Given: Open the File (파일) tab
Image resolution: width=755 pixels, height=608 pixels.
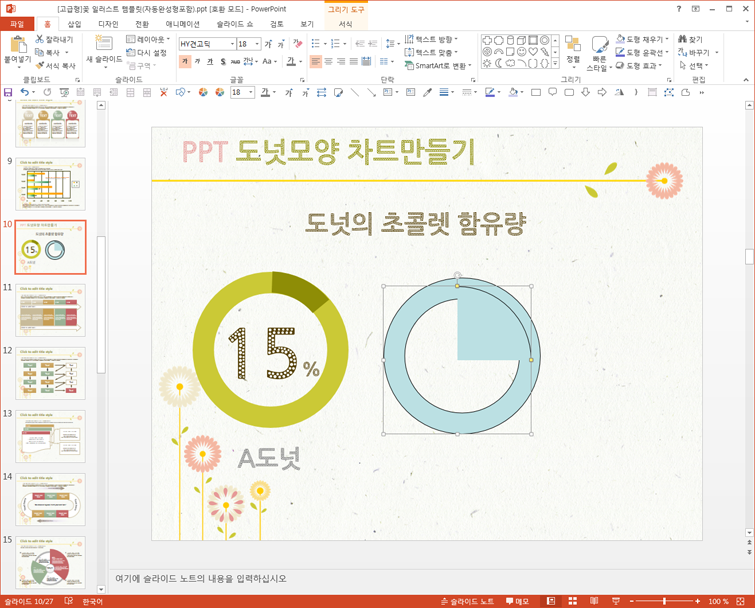Looking at the screenshot, I should pos(17,24).
